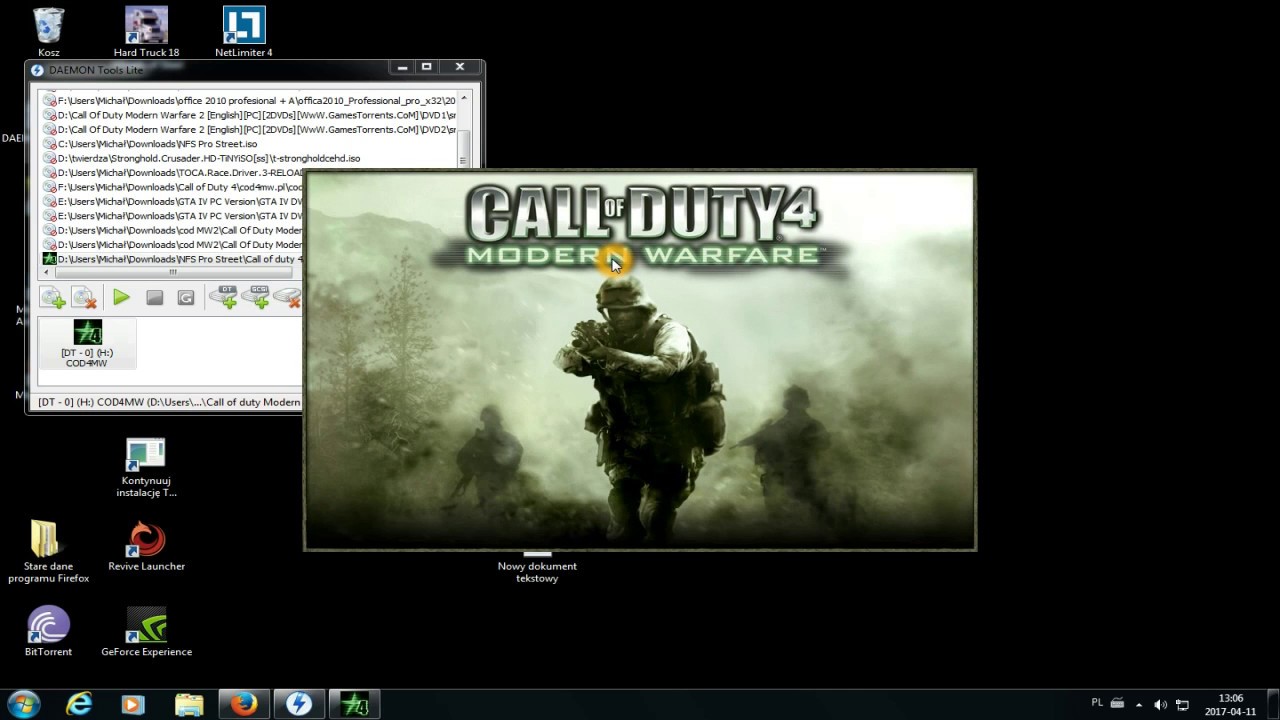Click Add Image icon in DAEMON Tools toolbar
Image resolution: width=1280 pixels, height=720 pixels.
(x=52, y=297)
